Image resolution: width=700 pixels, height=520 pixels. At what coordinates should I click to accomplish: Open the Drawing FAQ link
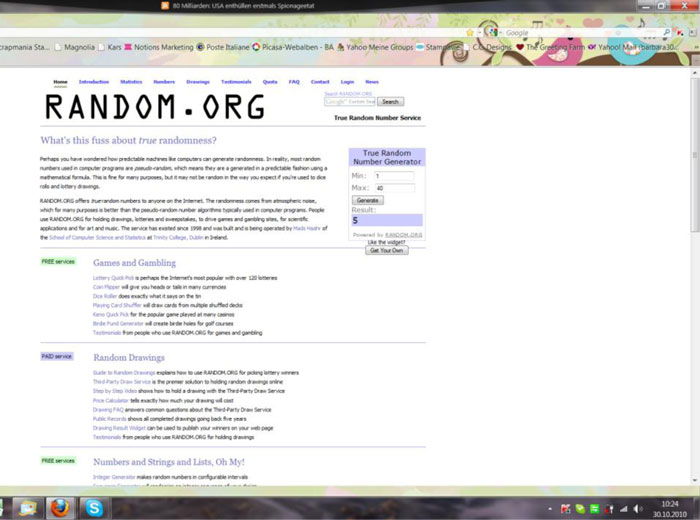[x=108, y=409]
